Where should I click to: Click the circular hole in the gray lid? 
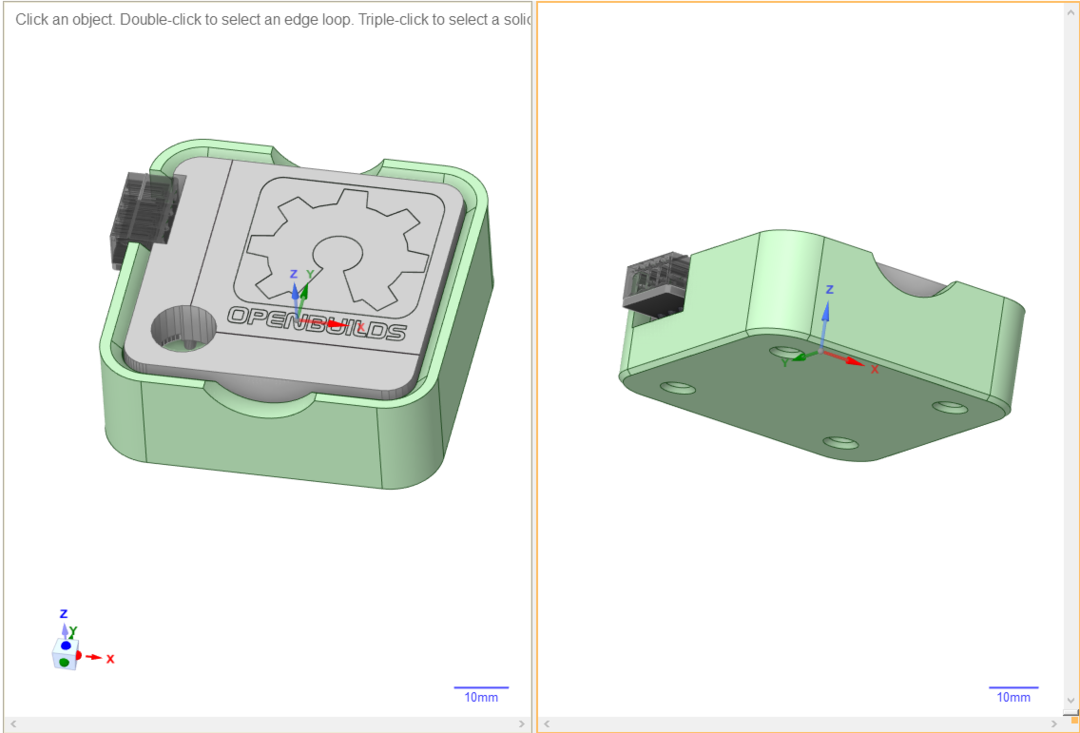184,329
